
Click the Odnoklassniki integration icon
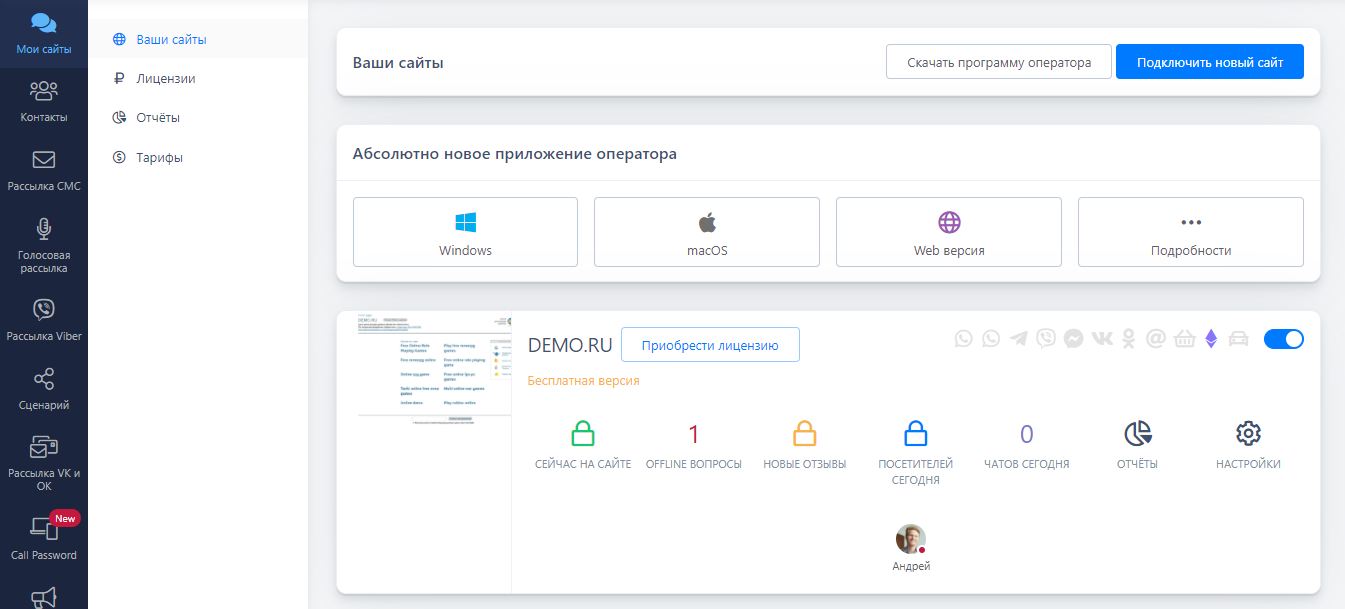1129,339
